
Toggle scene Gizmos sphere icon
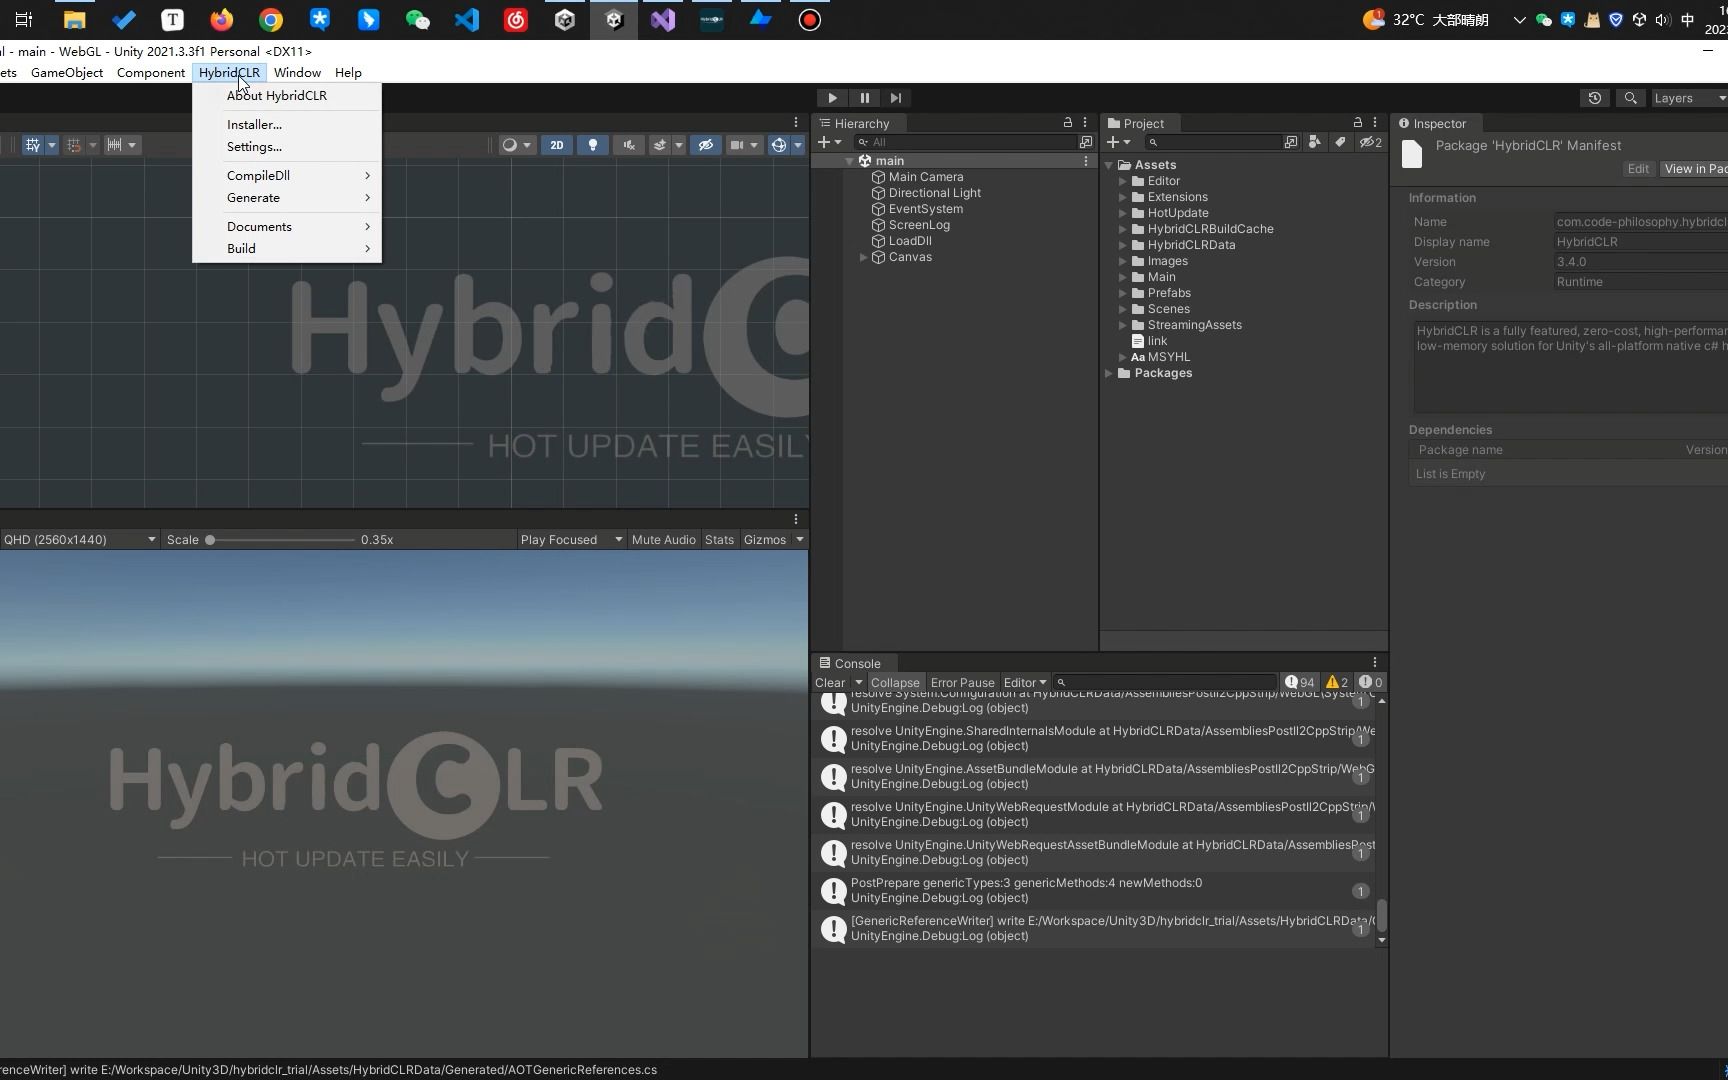779,145
